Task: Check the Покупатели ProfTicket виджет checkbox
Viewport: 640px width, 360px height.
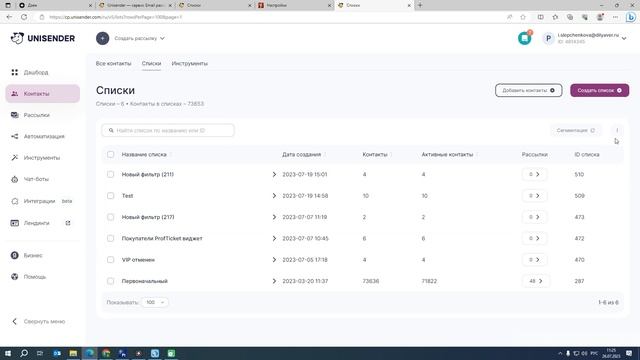Action: click(111, 238)
